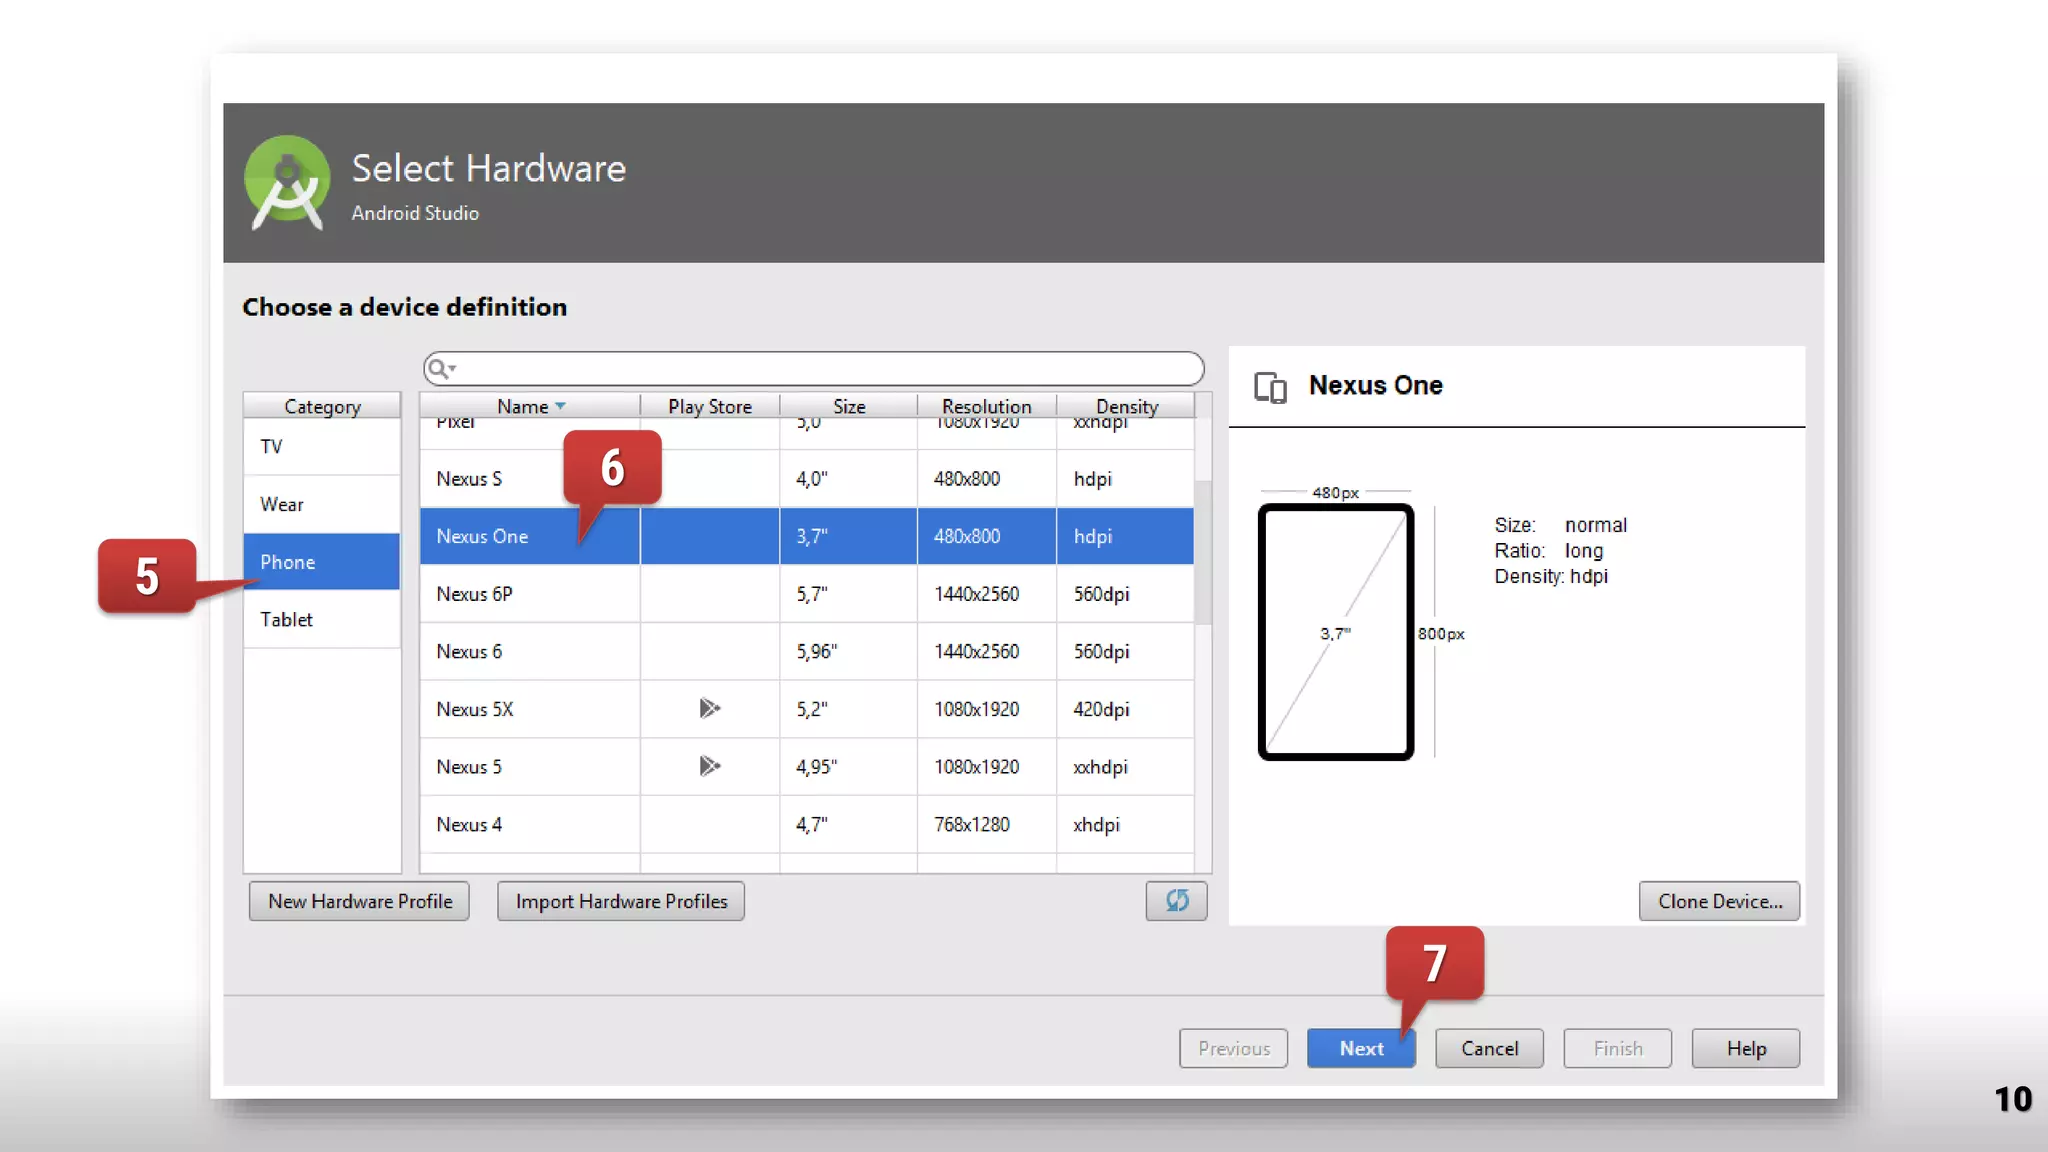Click the Play Store icon for Nexus 5
The height and width of the screenshot is (1152, 2048).
(709, 767)
